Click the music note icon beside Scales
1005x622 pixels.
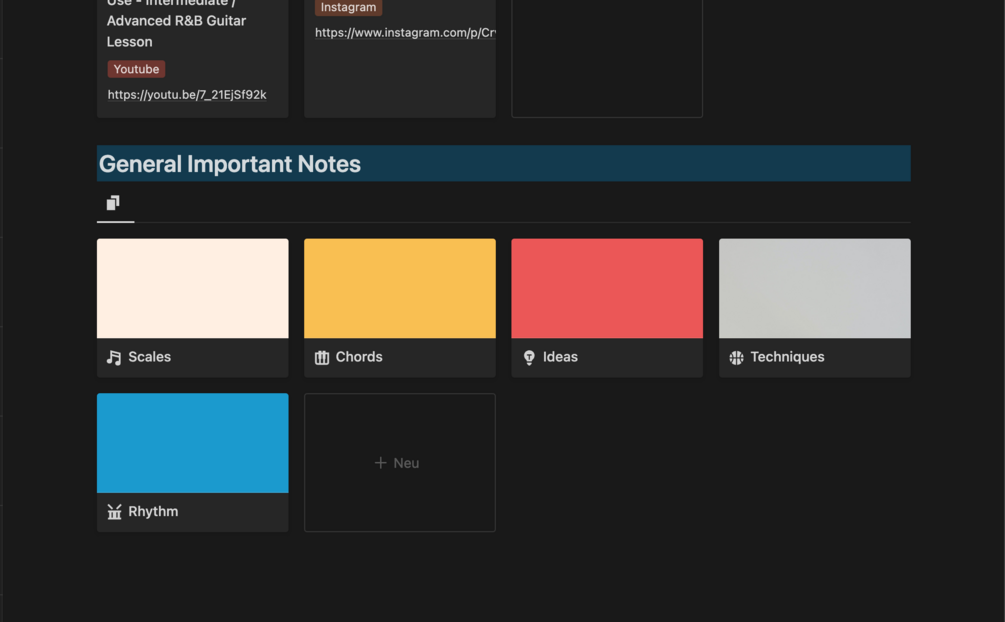(x=114, y=357)
